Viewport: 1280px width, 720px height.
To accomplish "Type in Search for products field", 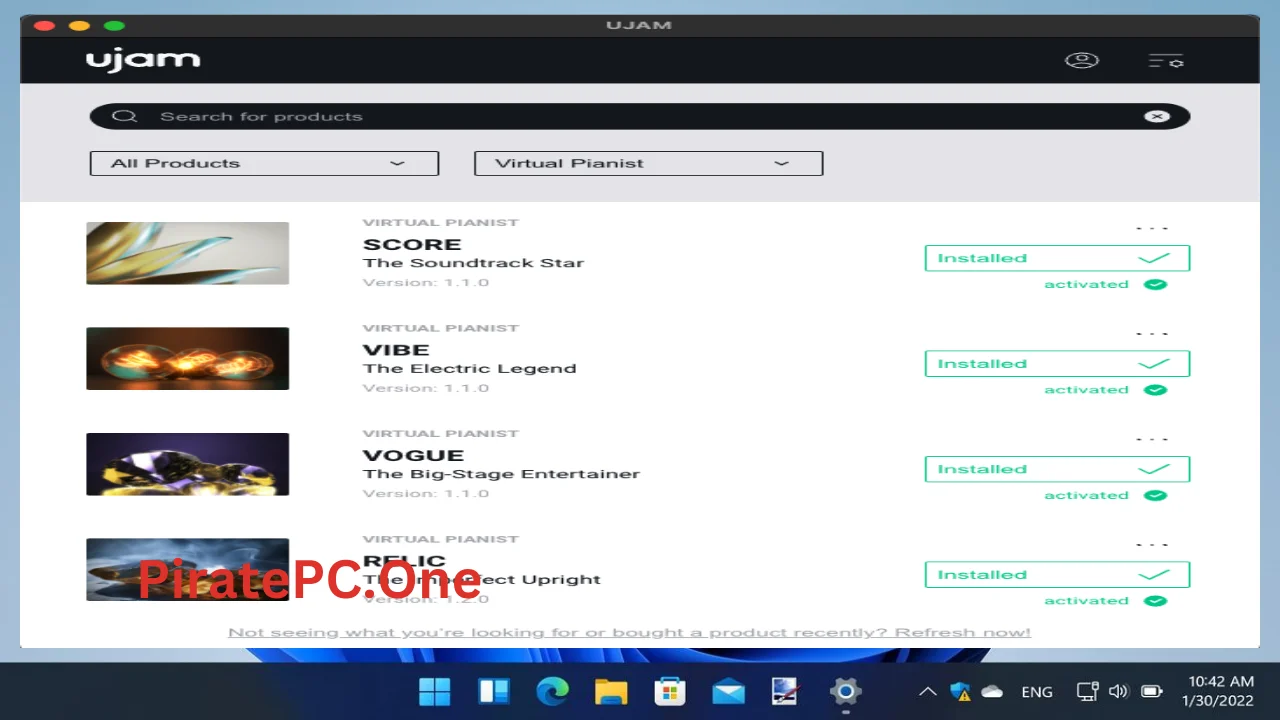I will pyautogui.click(x=640, y=116).
